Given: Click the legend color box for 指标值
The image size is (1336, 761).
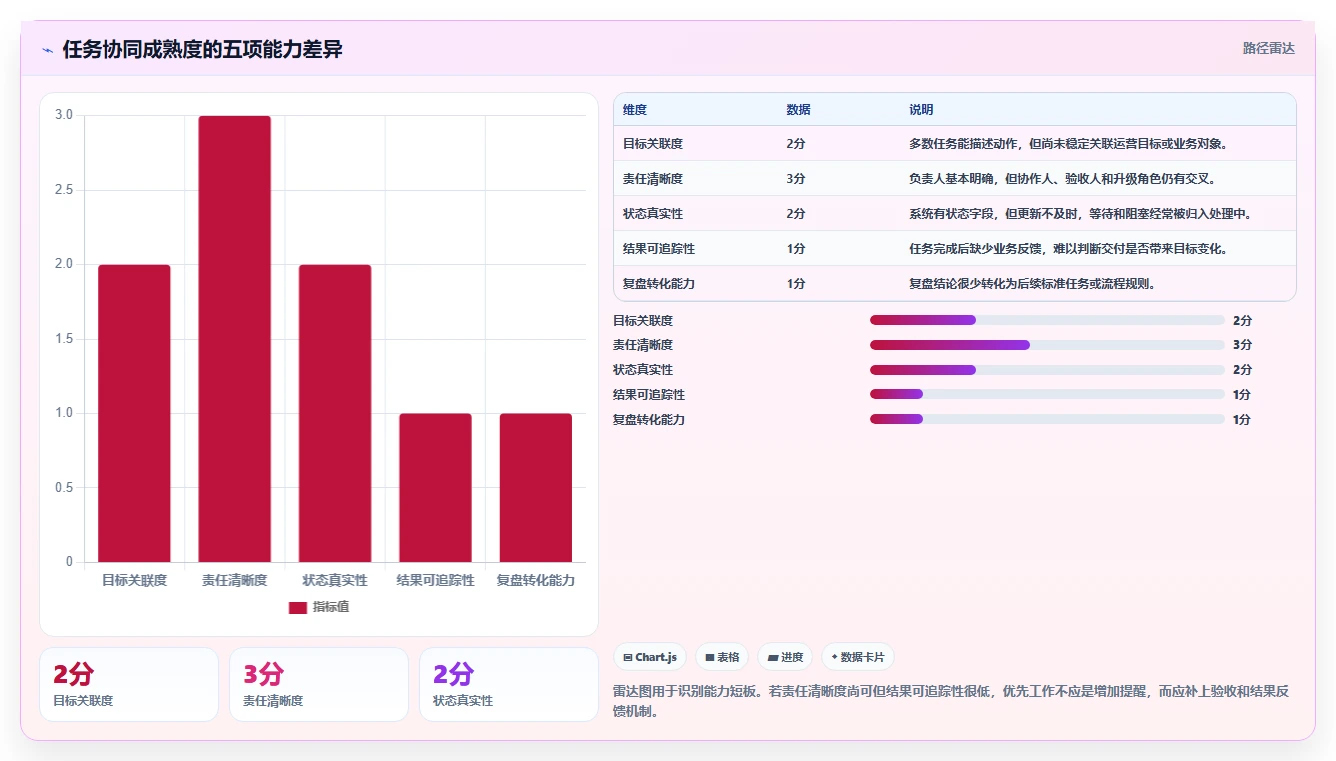Looking at the screenshot, I should tap(297, 607).
